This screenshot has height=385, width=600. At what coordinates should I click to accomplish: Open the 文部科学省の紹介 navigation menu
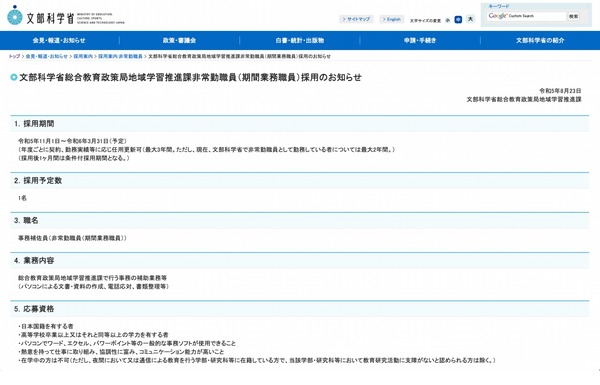coord(540,40)
